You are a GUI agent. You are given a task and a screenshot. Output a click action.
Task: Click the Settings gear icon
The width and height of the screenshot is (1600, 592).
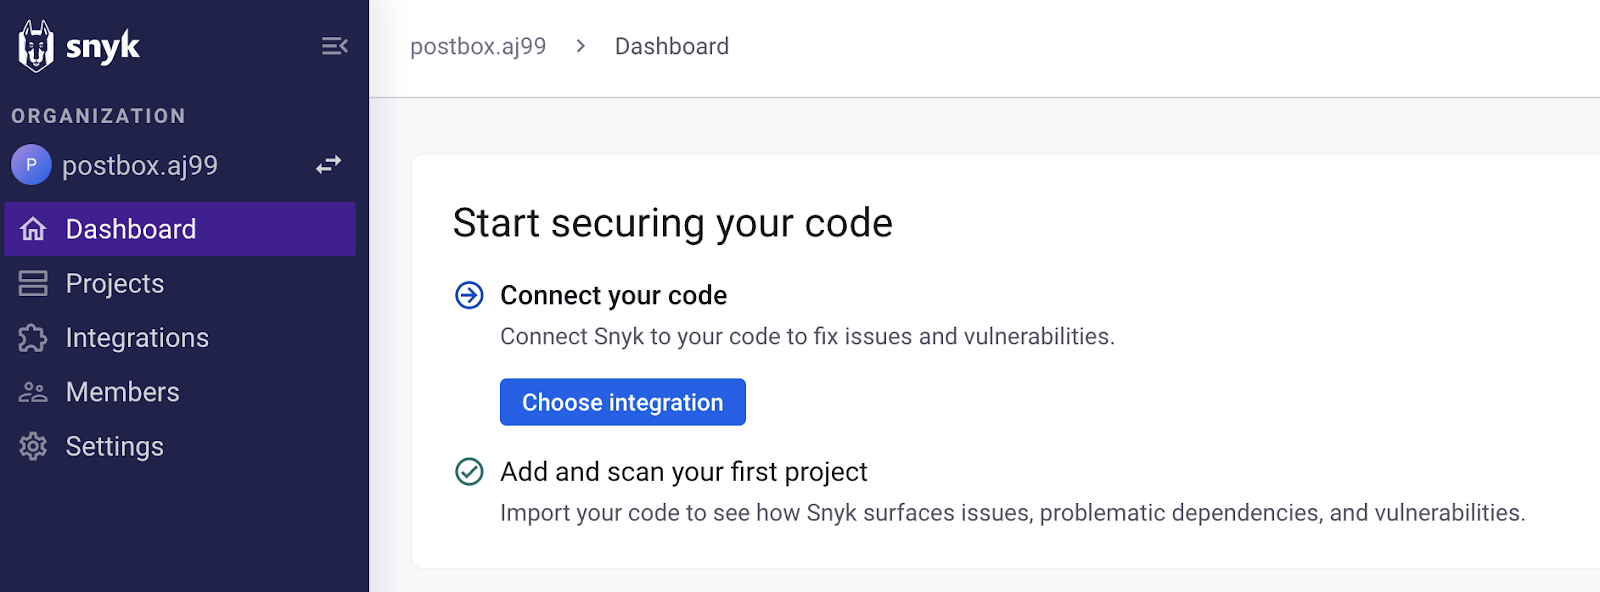(x=33, y=446)
